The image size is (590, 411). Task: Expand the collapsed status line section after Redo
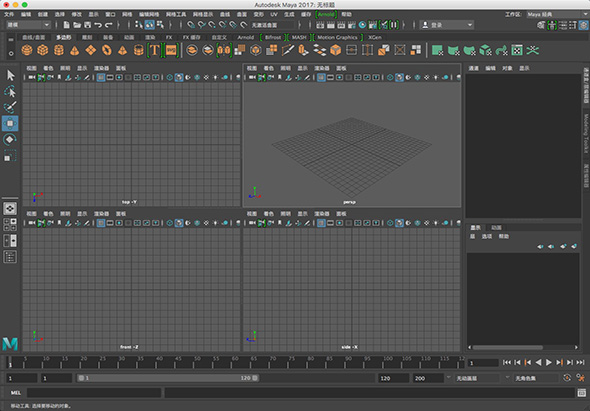[119, 25]
